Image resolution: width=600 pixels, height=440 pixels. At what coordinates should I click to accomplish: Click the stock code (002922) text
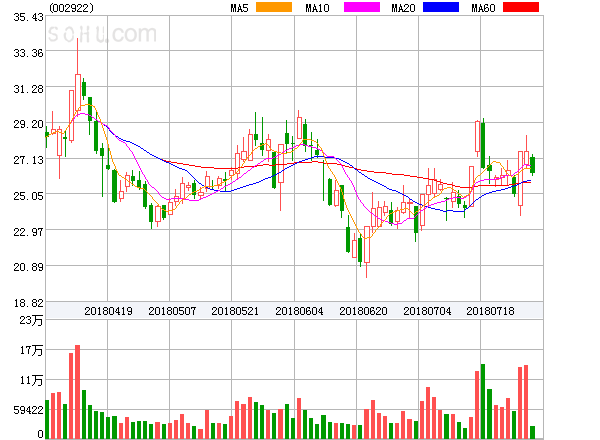point(72,8)
